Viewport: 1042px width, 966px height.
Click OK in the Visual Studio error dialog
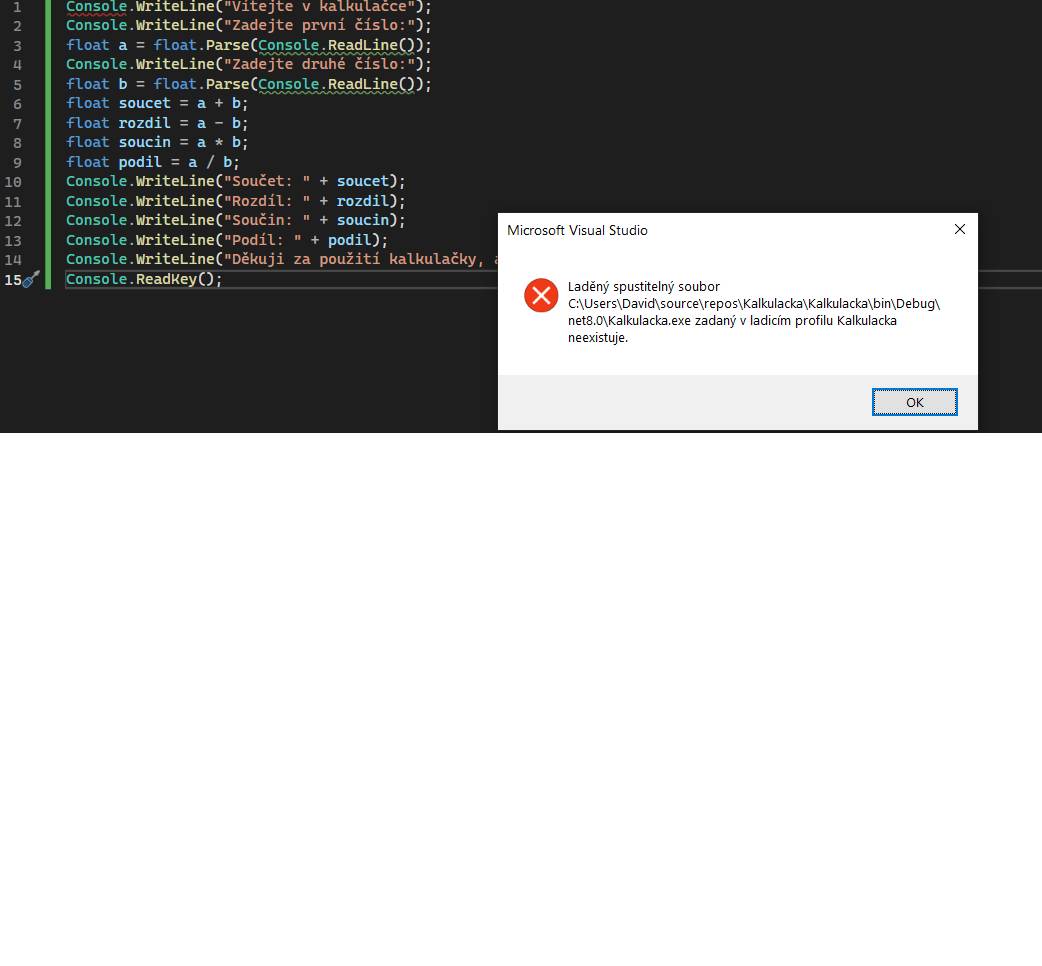pyautogui.click(x=914, y=402)
